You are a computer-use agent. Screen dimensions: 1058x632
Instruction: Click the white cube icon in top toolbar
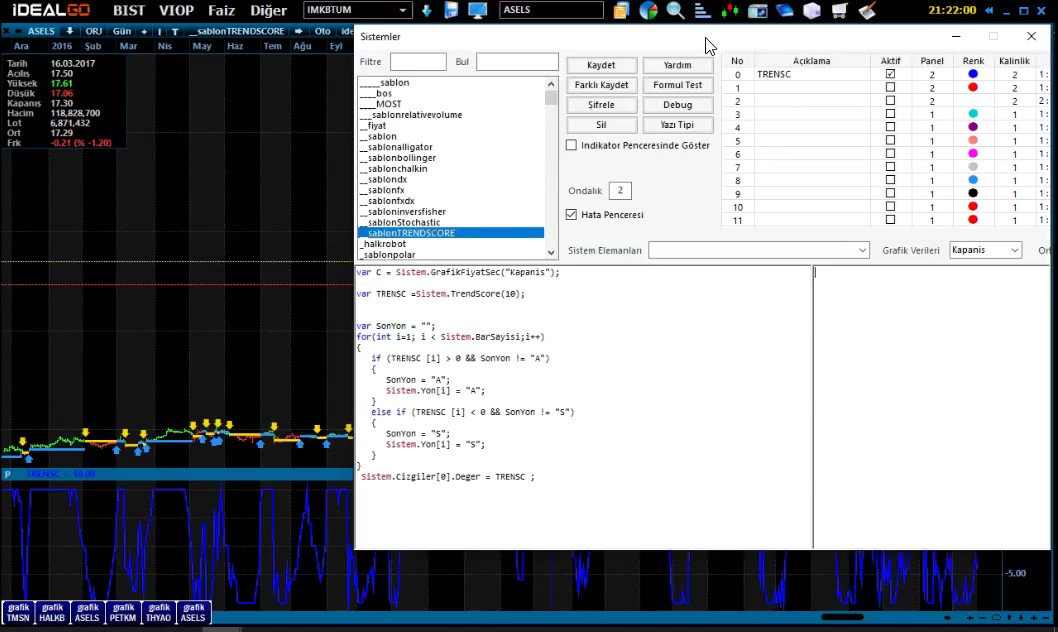(812, 10)
